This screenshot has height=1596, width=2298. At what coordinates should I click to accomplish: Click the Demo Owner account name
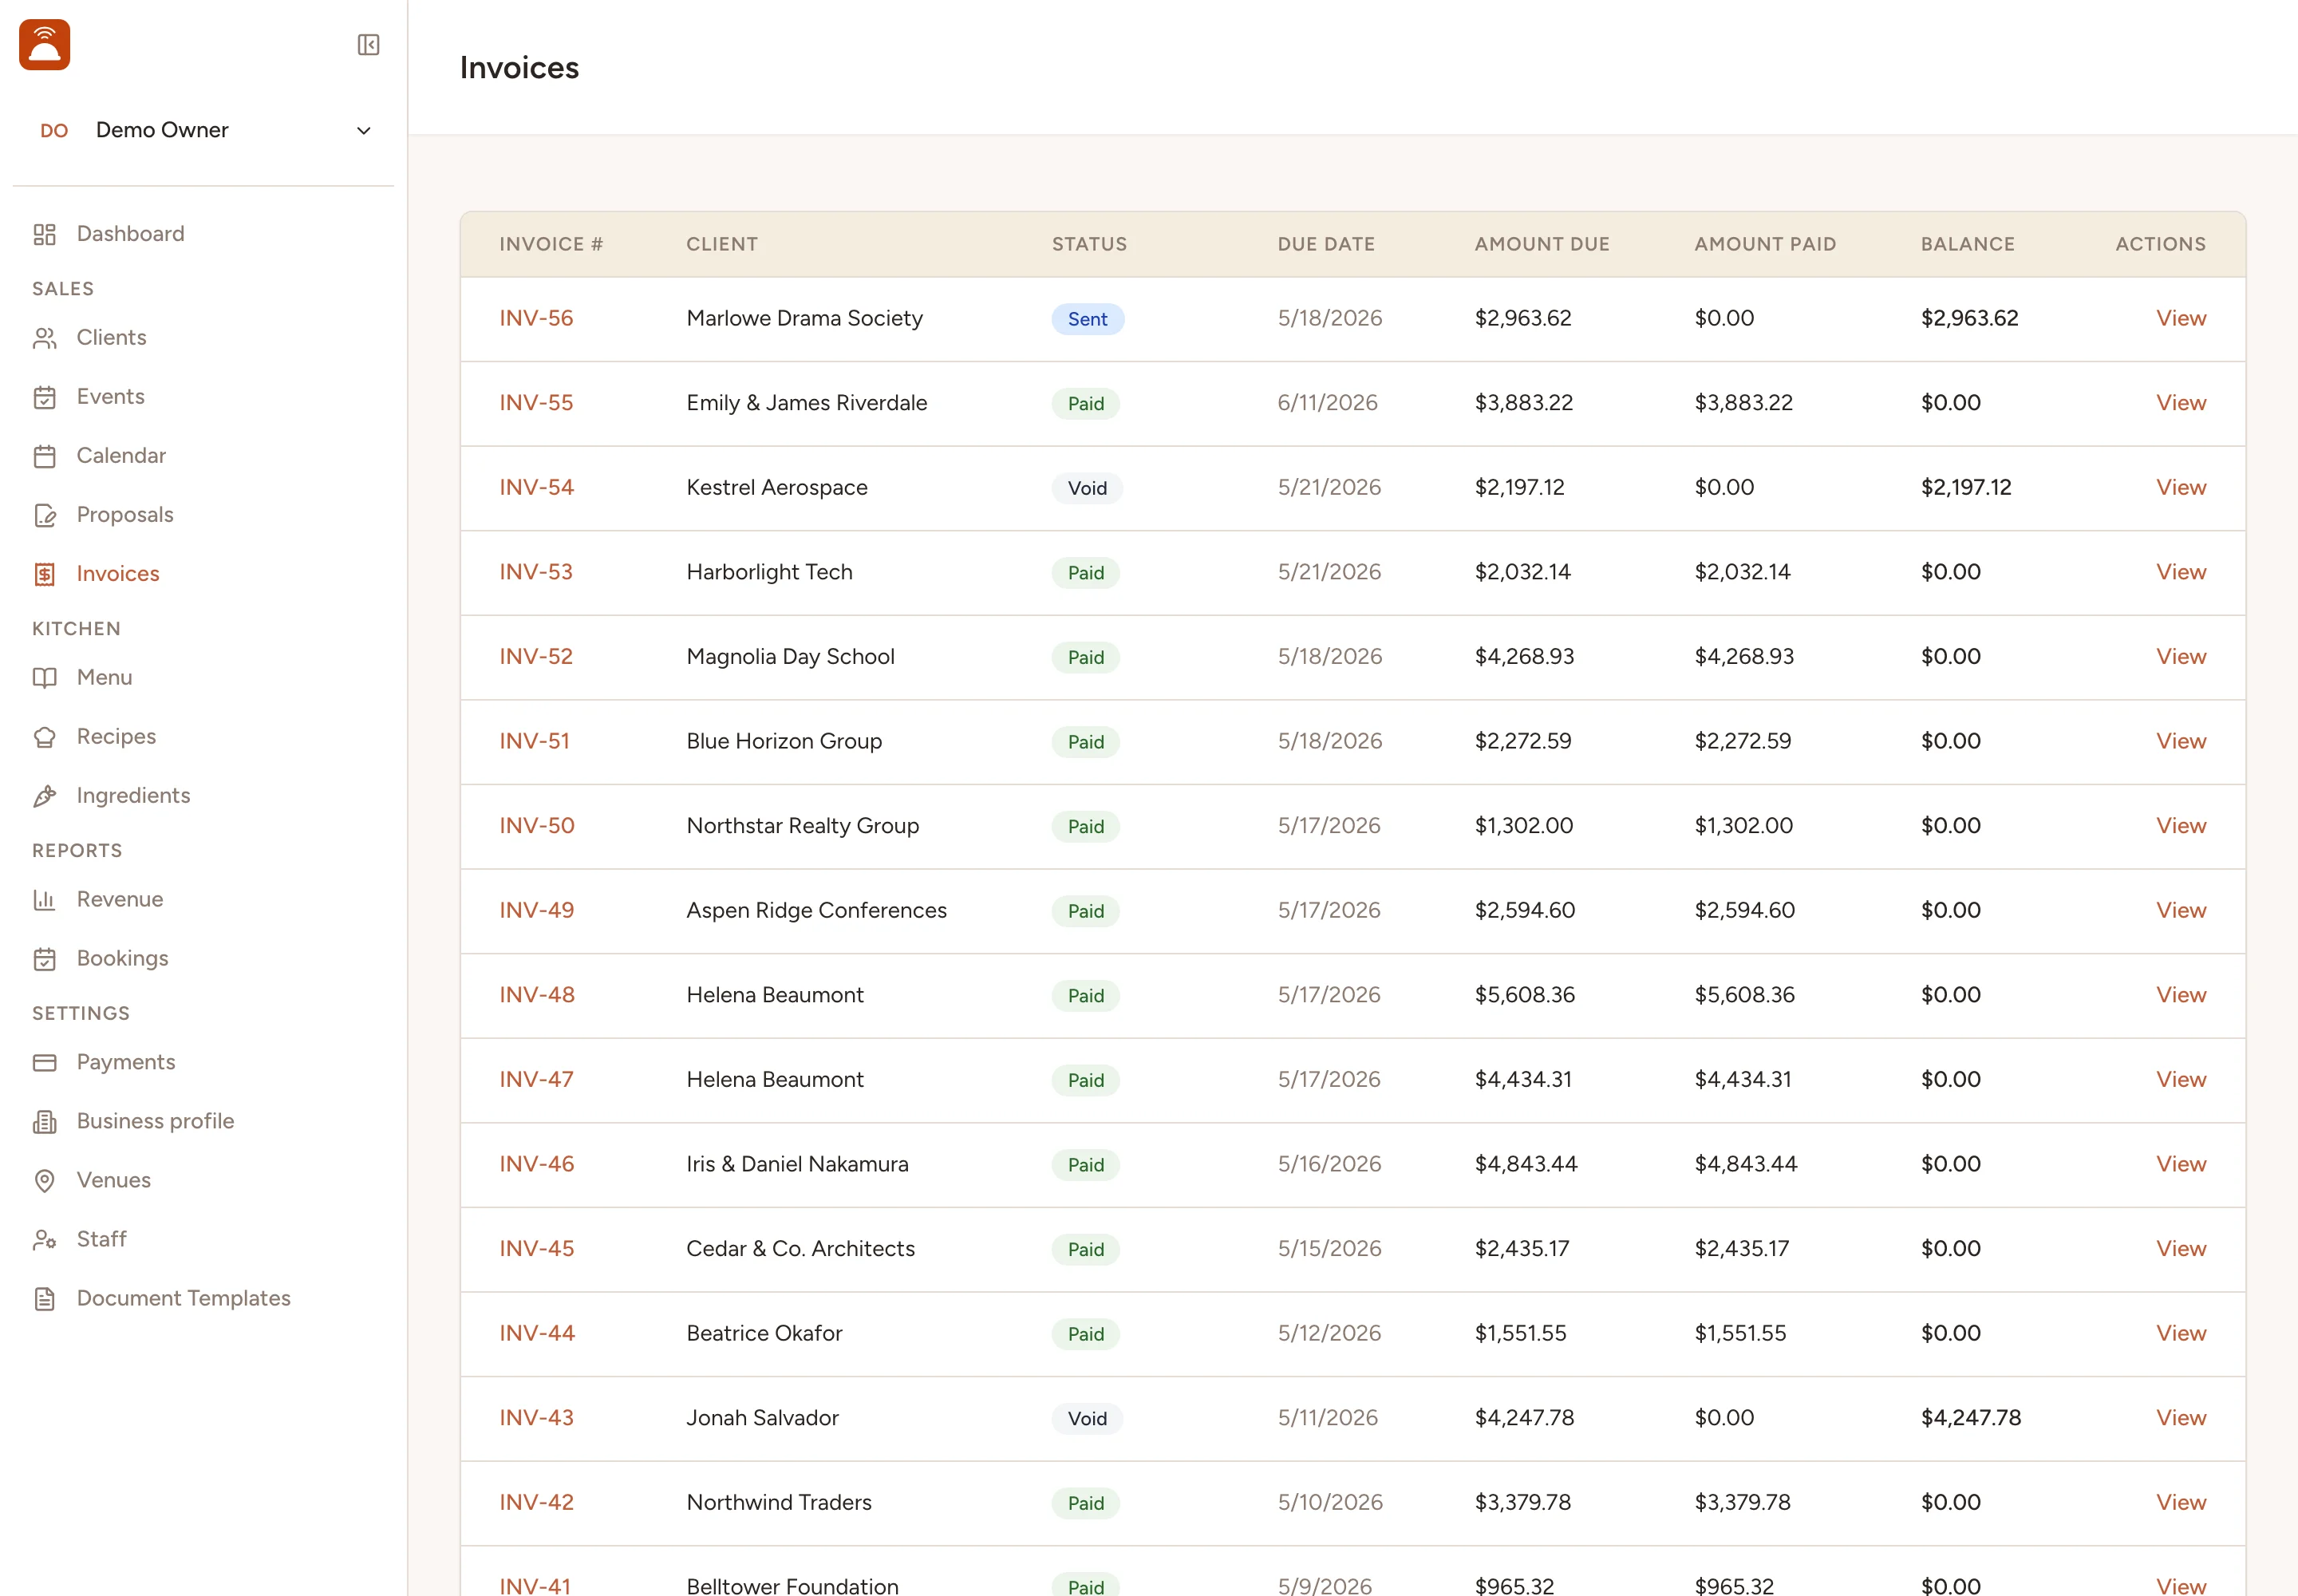point(162,130)
